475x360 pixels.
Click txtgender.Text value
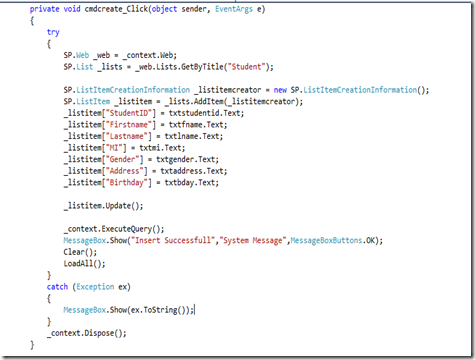pos(187,160)
